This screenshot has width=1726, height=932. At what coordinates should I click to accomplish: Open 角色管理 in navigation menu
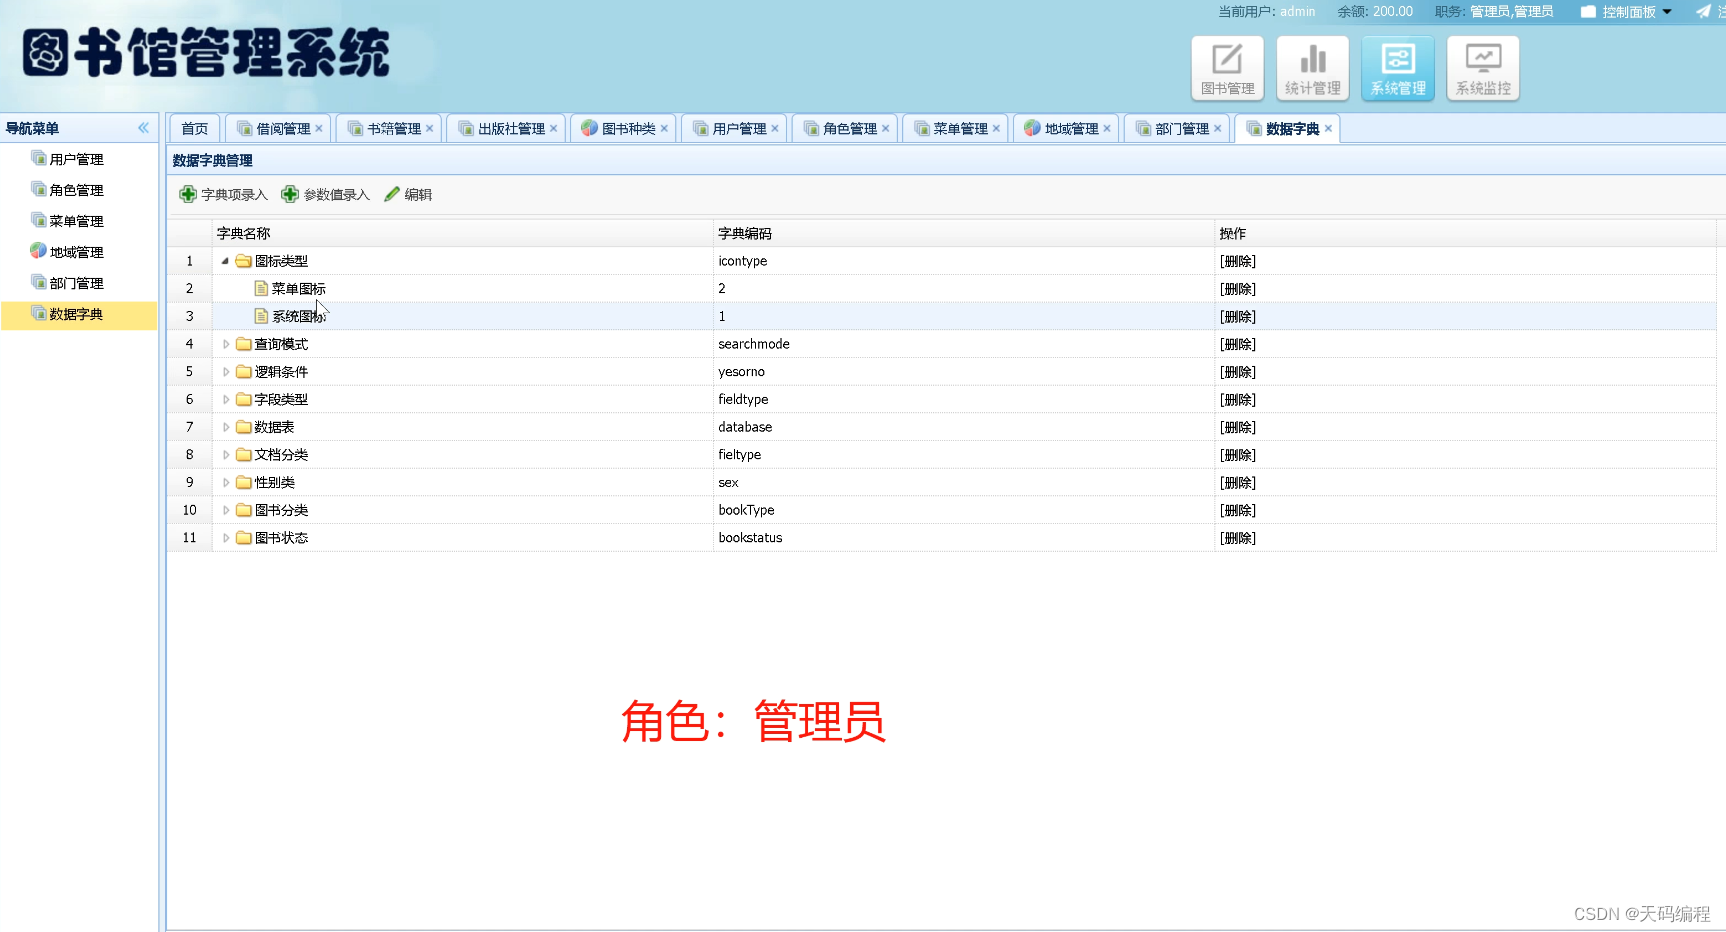click(76, 190)
